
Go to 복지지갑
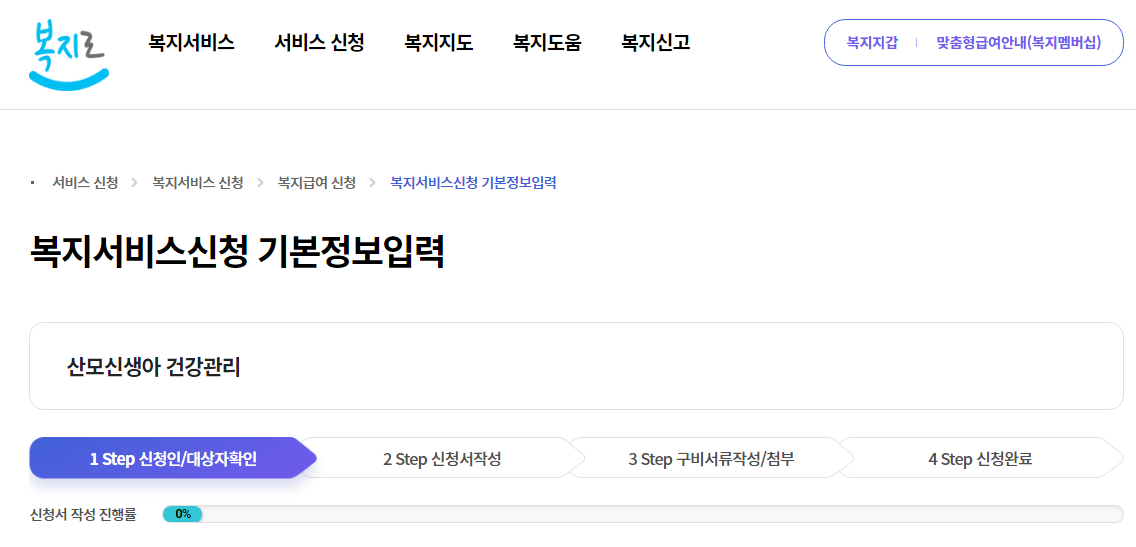pos(872,43)
